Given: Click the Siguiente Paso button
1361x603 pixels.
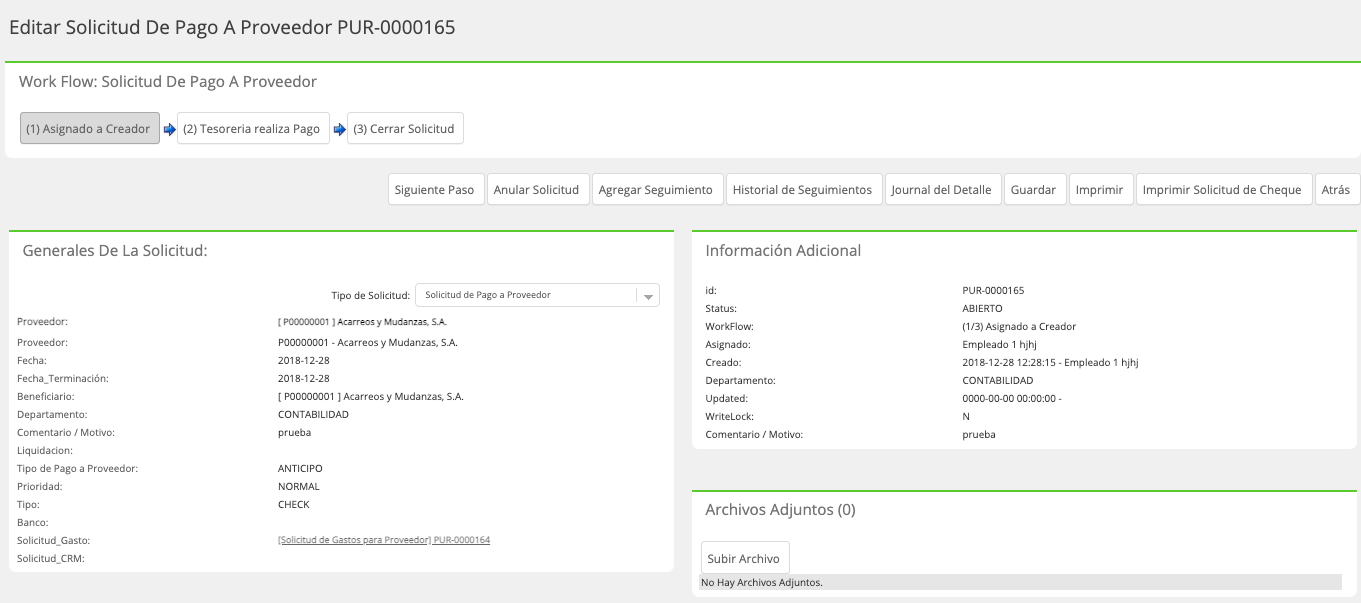Looking at the screenshot, I should (435, 190).
